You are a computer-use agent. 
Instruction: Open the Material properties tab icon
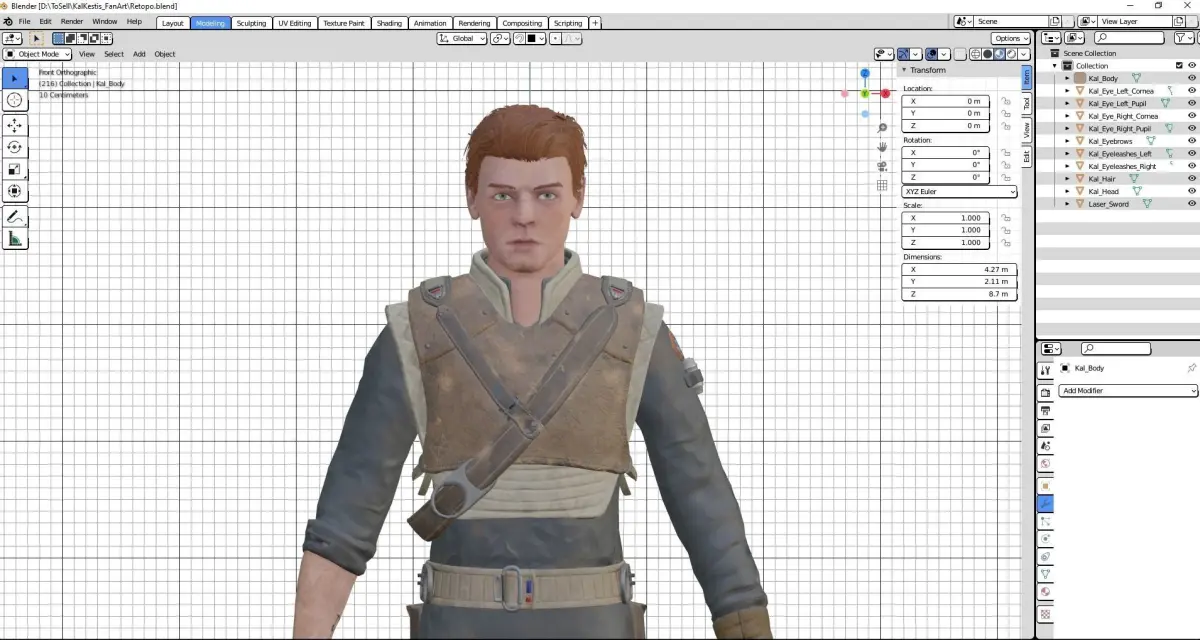click(x=1045, y=592)
